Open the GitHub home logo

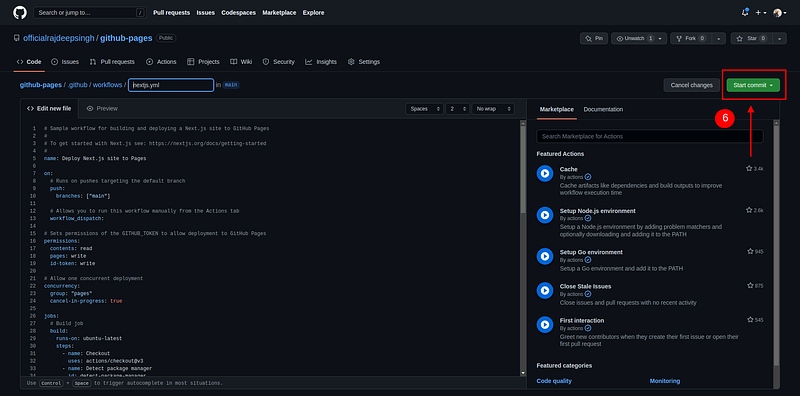[x=19, y=13]
